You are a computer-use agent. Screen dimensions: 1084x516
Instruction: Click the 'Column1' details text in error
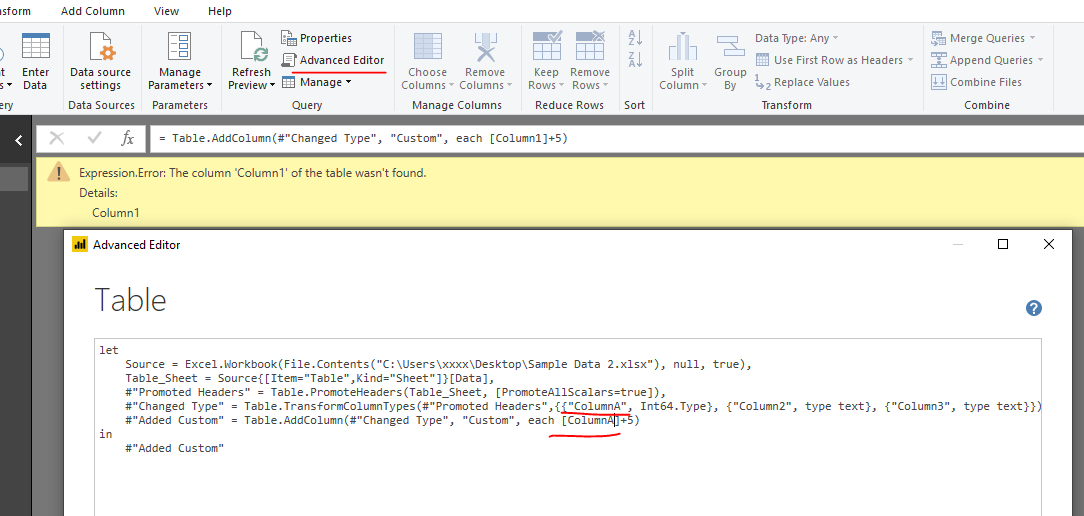click(115, 213)
